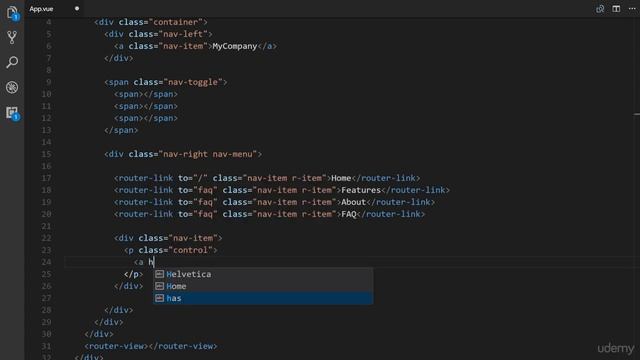This screenshot has height=360, width=640.
Task: Click the FAQ text on line 20
Action: 349,214
